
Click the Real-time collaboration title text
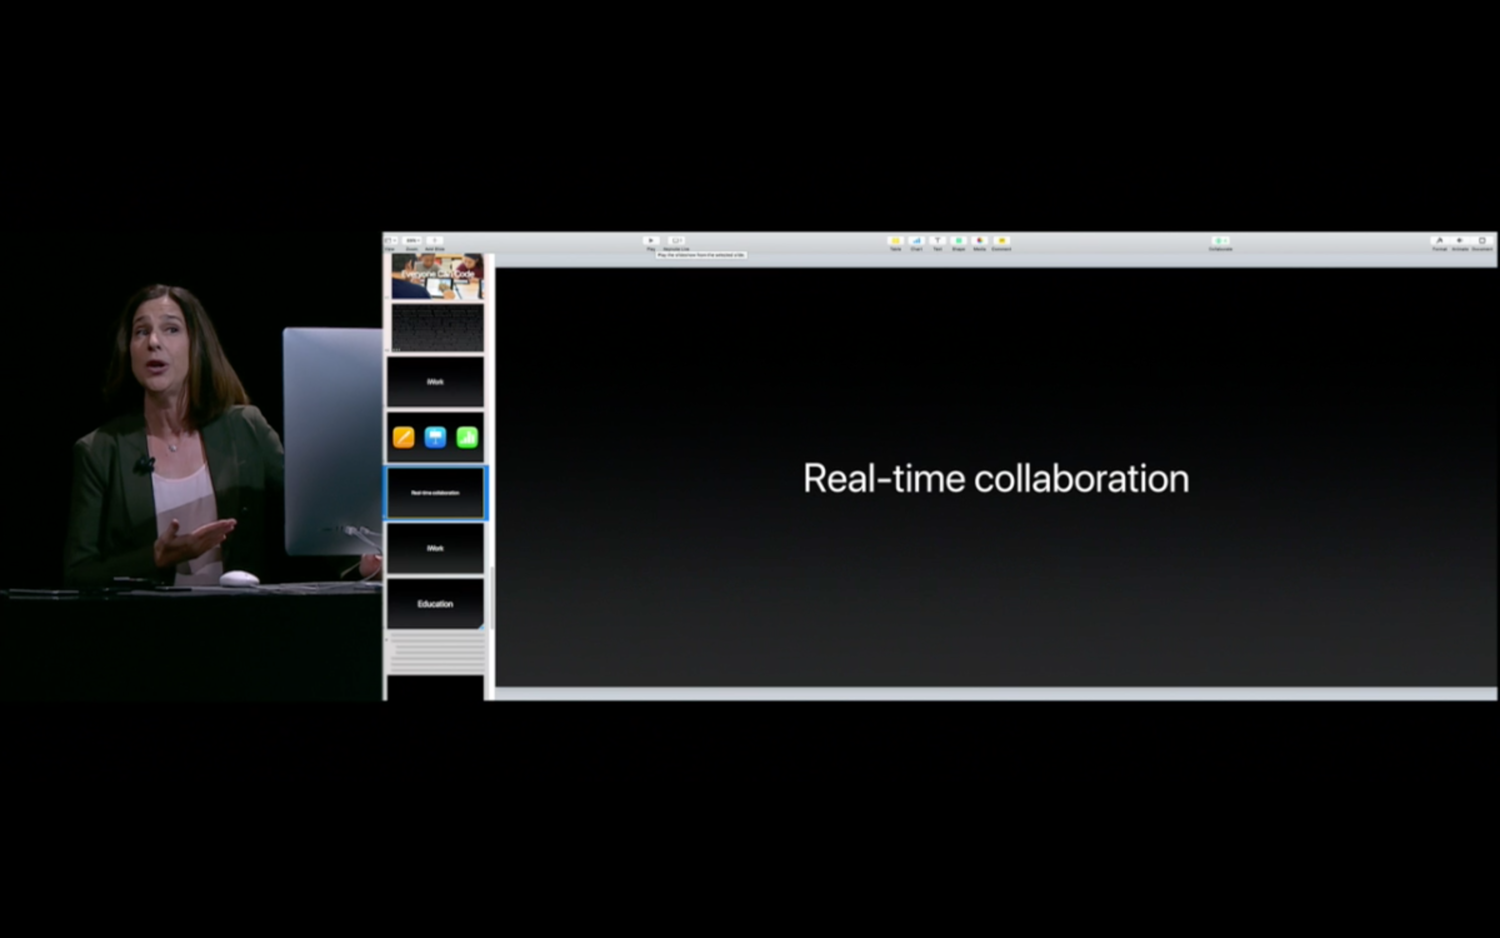tap(995, 479)
